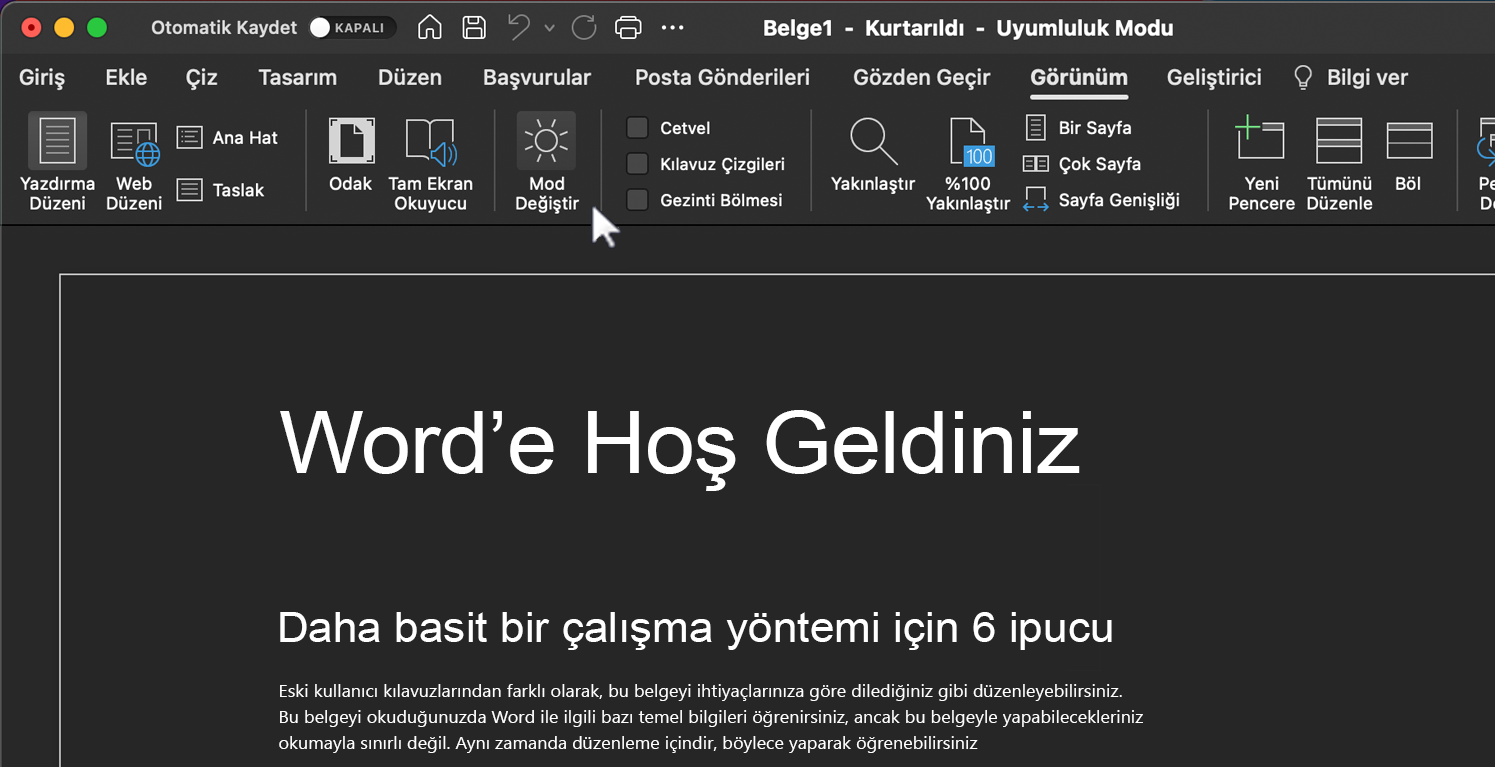
Task: Open the Ekle tab
Action: click(x=126, y=78)
